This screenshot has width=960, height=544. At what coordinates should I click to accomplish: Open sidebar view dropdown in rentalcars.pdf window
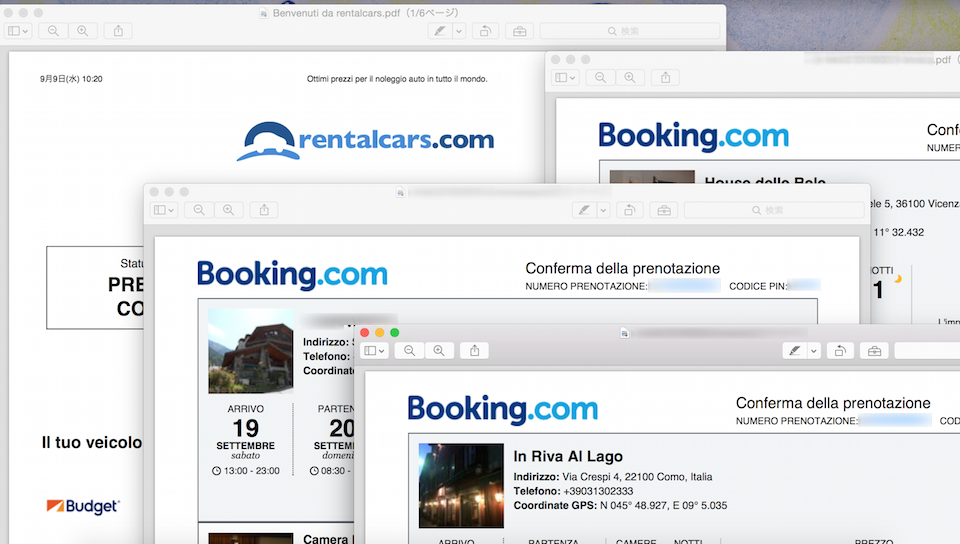point(19,31)
